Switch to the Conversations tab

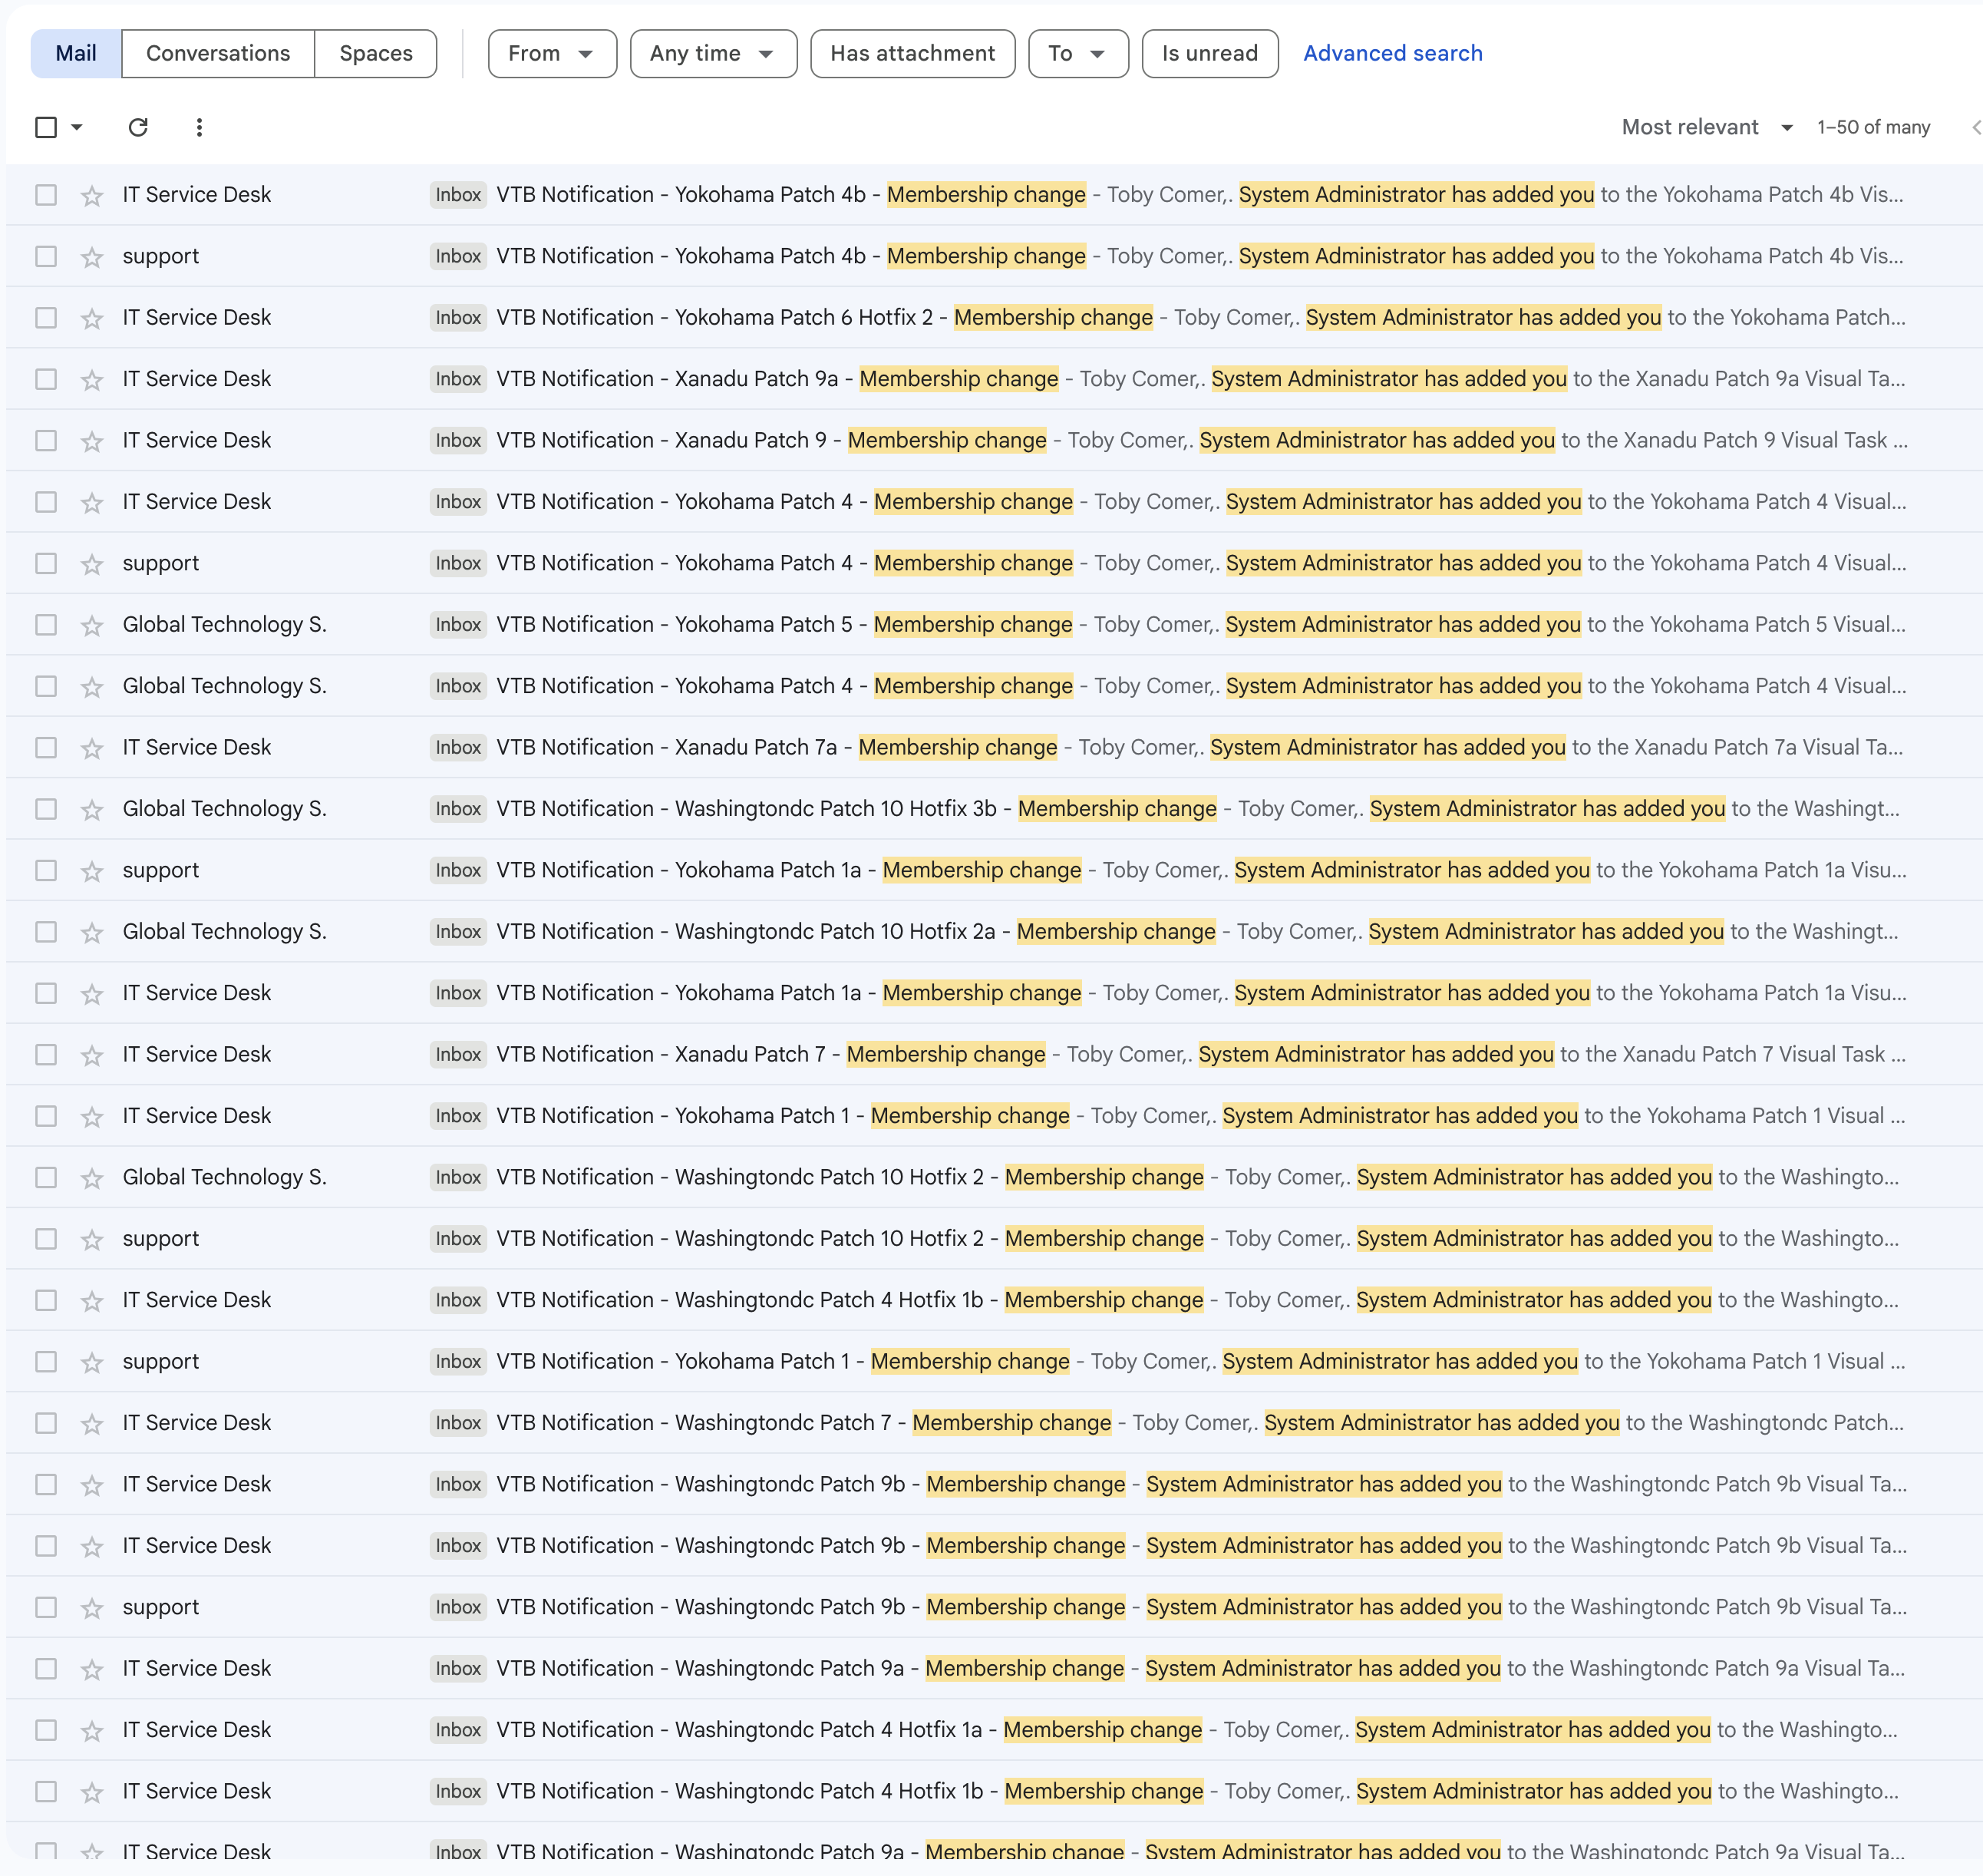pos(218,53)
